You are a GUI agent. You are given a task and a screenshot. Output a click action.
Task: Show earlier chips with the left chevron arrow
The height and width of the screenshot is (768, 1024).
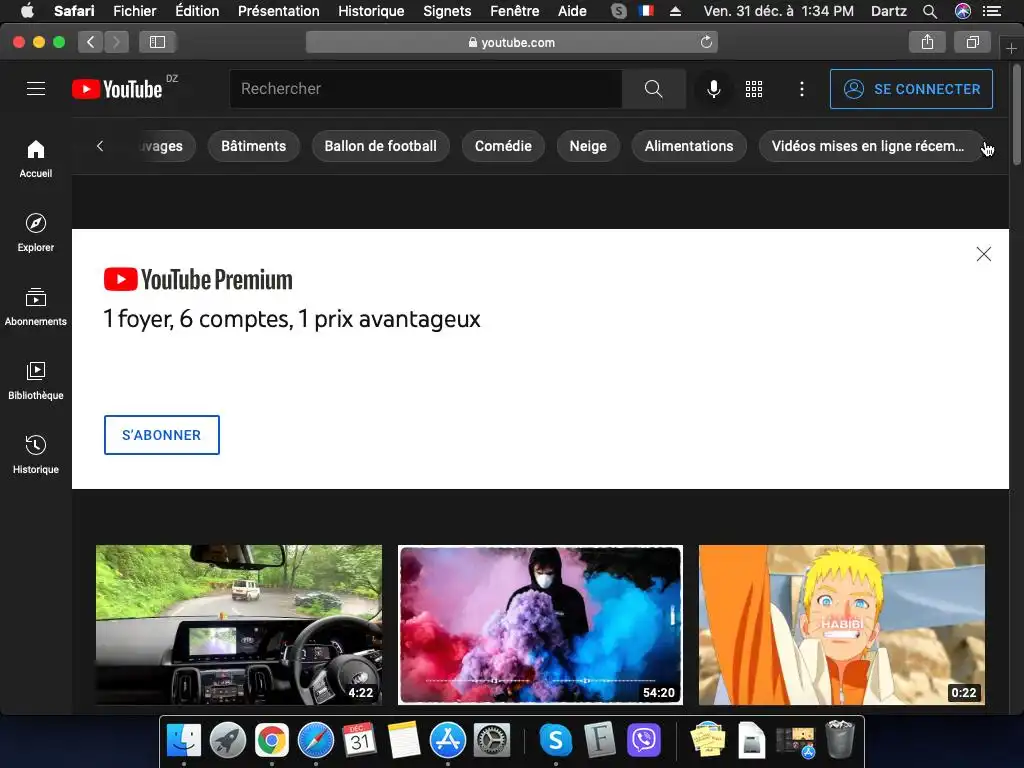tap(100, 146)
